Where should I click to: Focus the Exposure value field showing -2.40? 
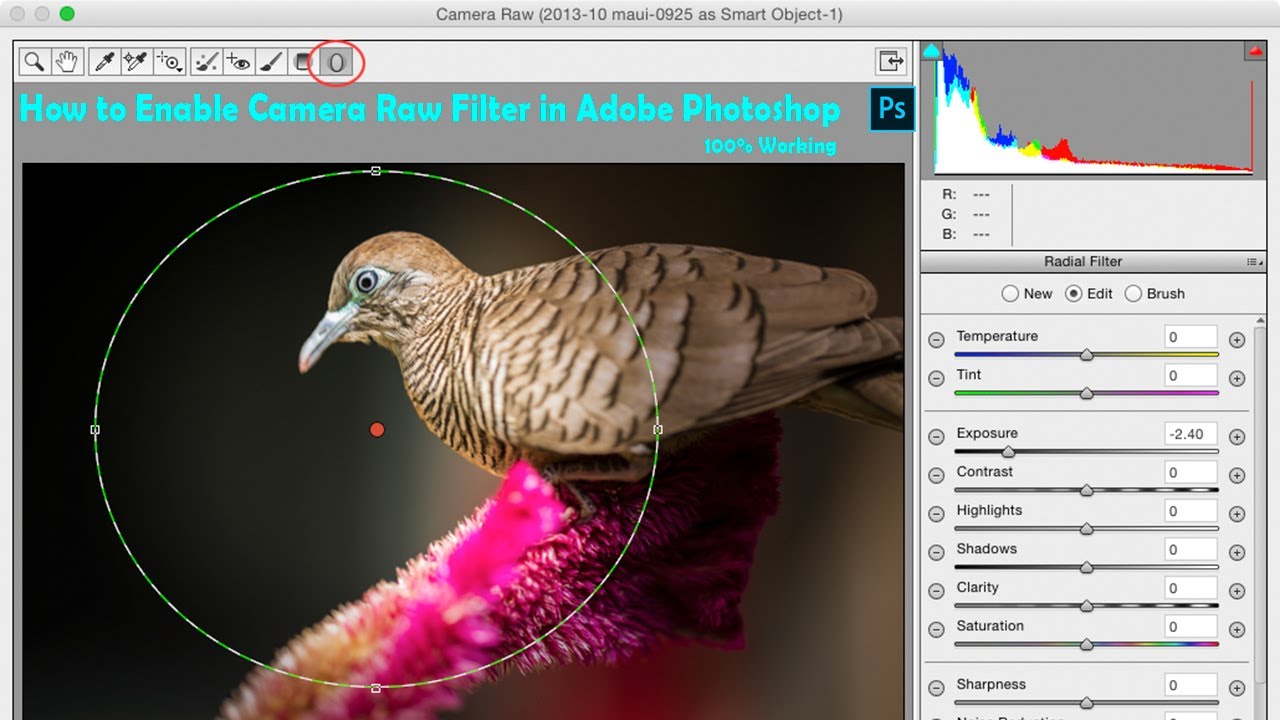coord(1191,434)
